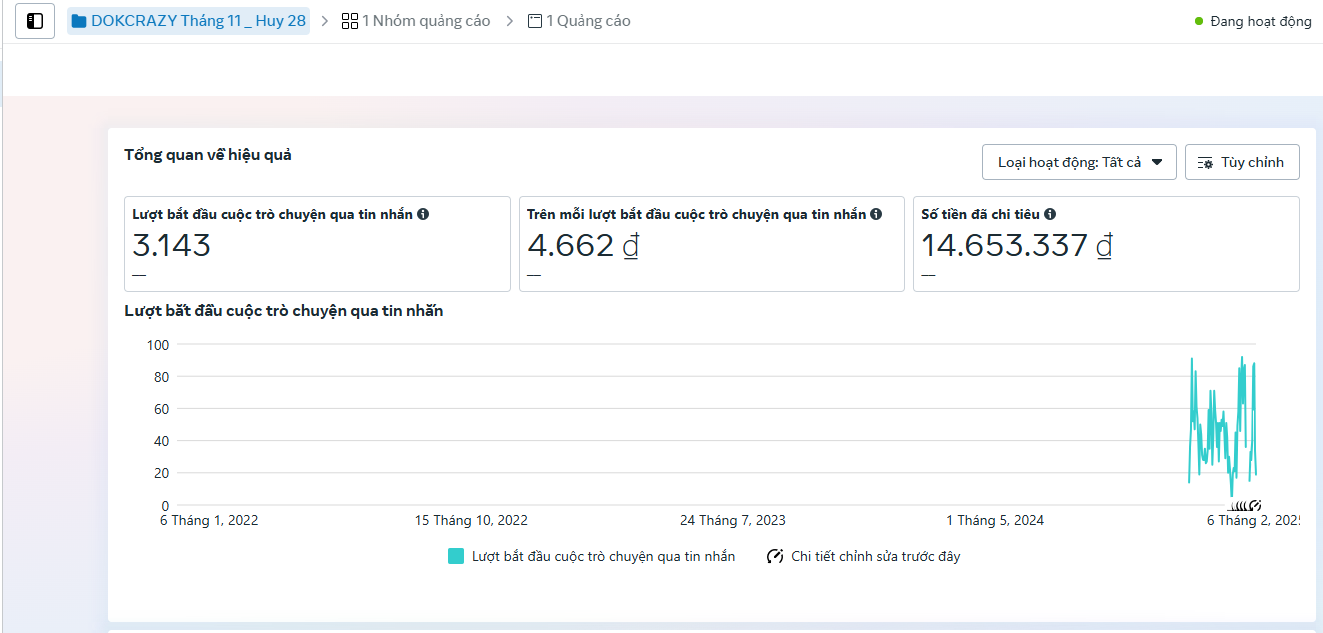Select the 14.653.337 đ amount spent card

click(x=1106, y=244)
